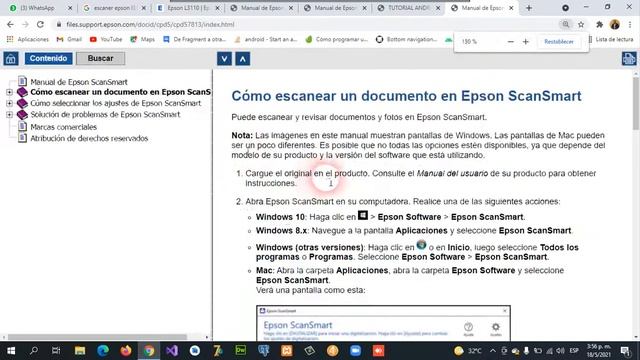Image resolution: width=640 pixels, height=360 pixels.
Task: Open Windows Start menu
Action: click(x=11, y=351)
